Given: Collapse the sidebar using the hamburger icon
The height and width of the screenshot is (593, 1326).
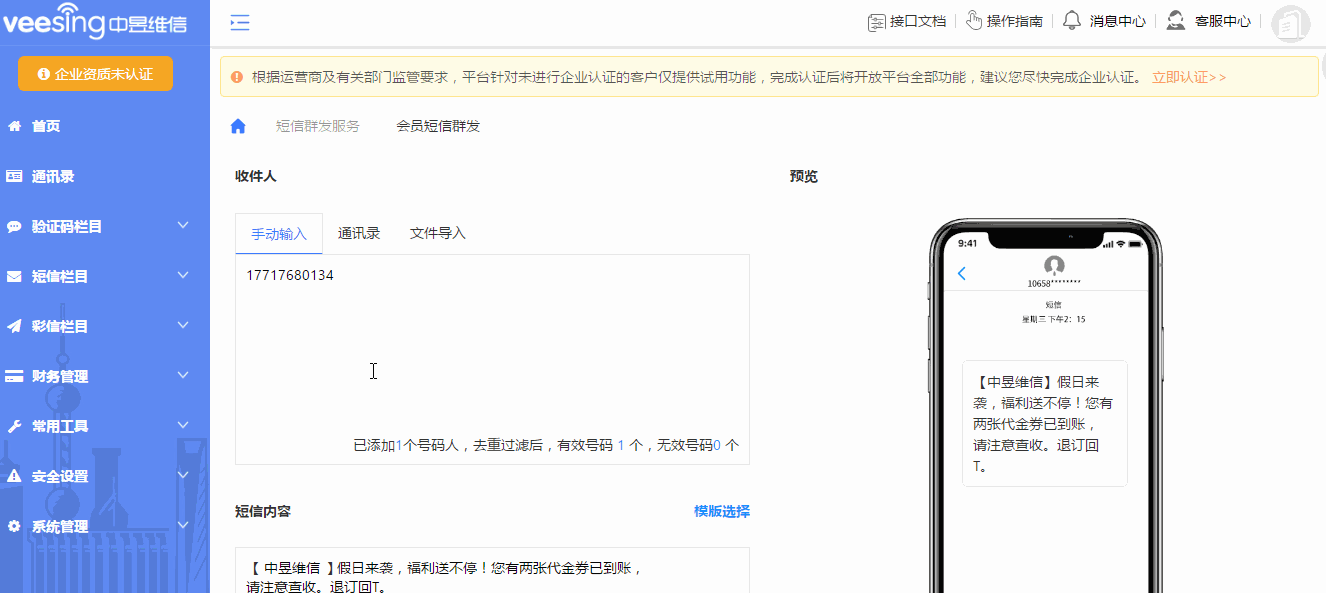Looking at the screenshot, I should (x=238, y=21).
